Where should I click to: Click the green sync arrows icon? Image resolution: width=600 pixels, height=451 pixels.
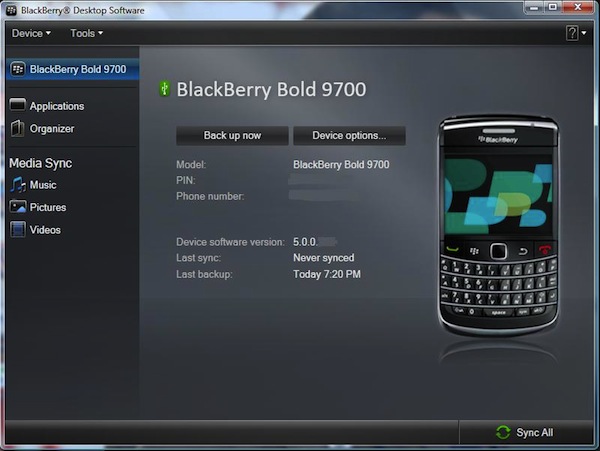tap(503, 433)
